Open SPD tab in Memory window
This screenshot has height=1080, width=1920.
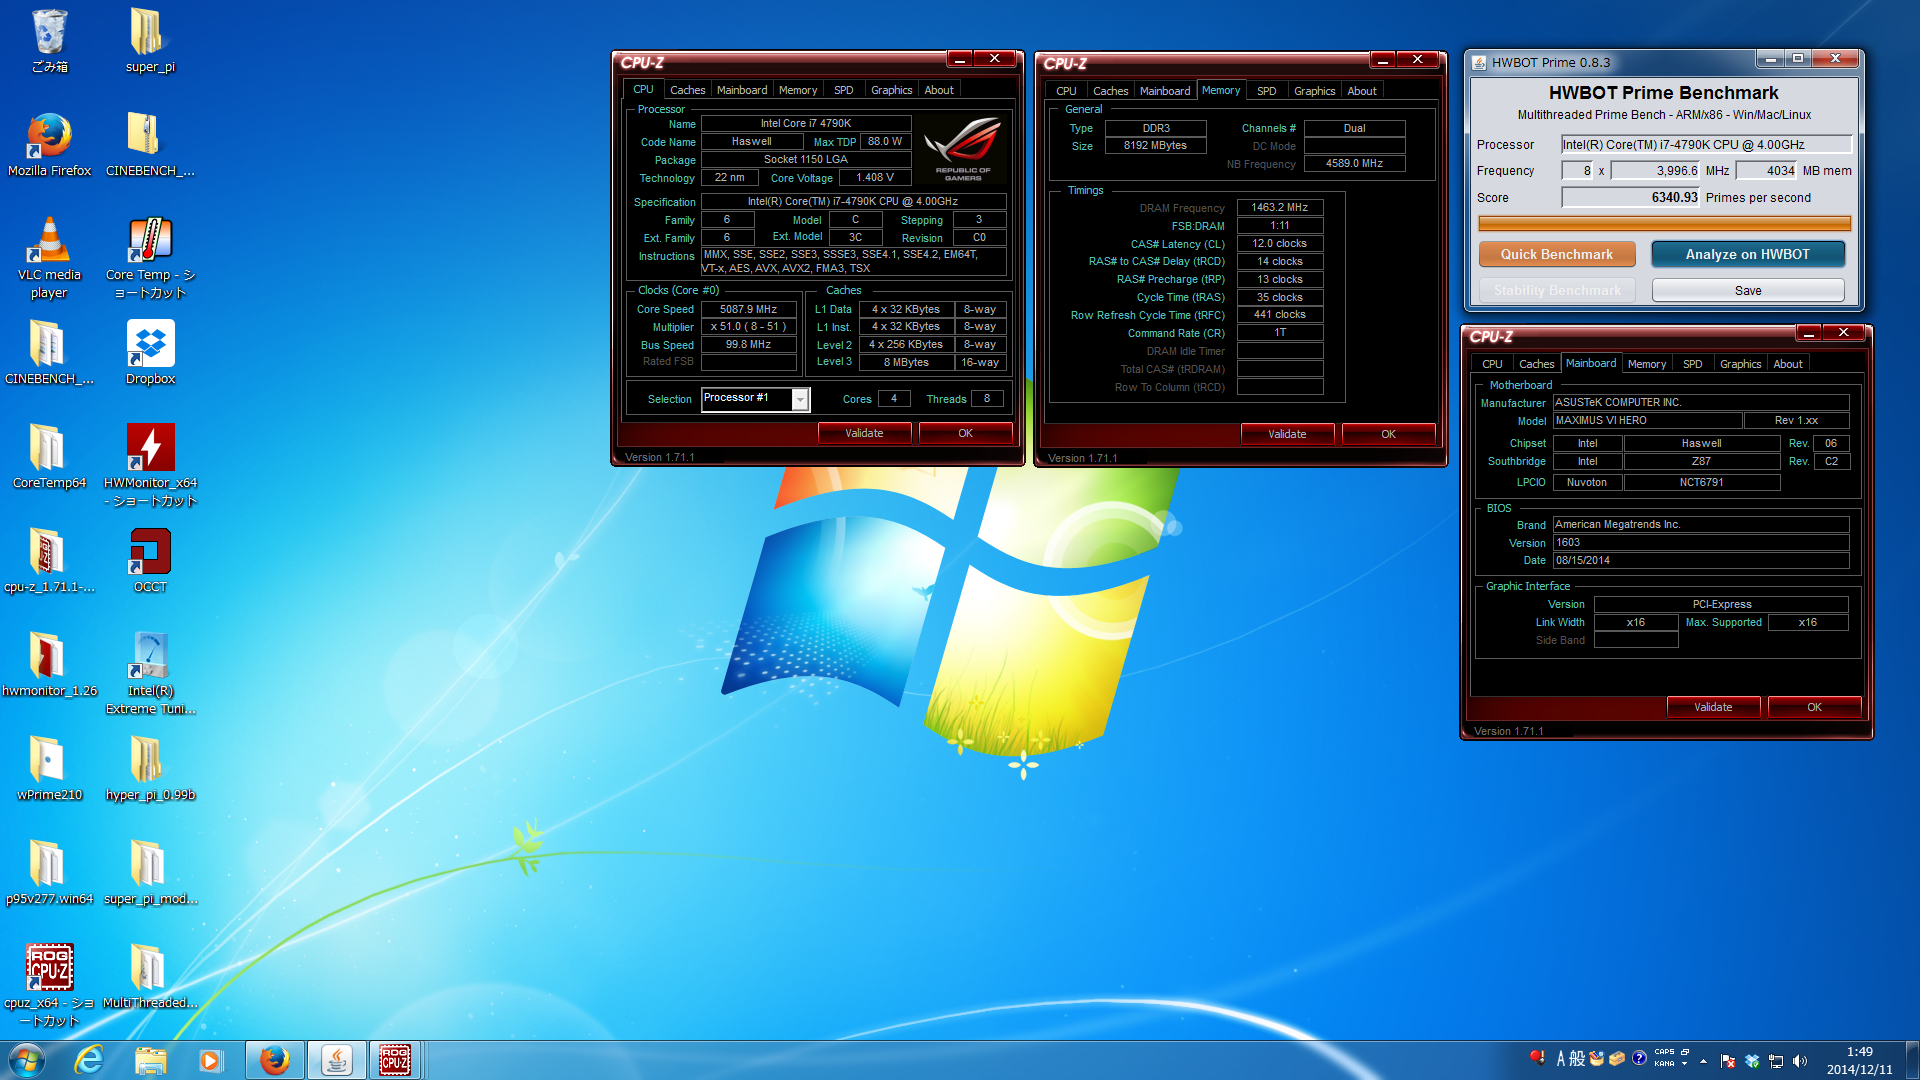[1267, 91]
